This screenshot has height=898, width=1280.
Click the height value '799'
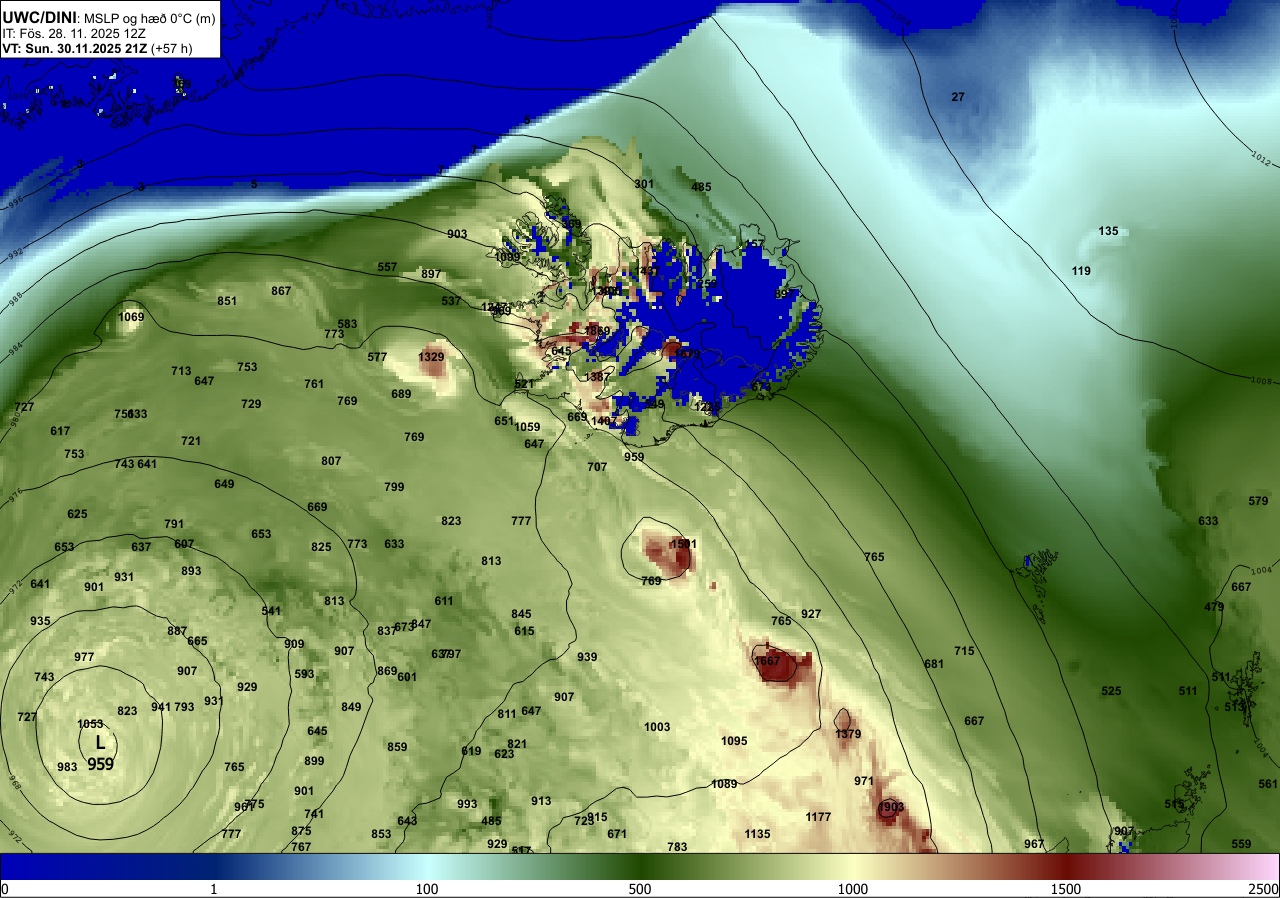[x=394, y=487]
